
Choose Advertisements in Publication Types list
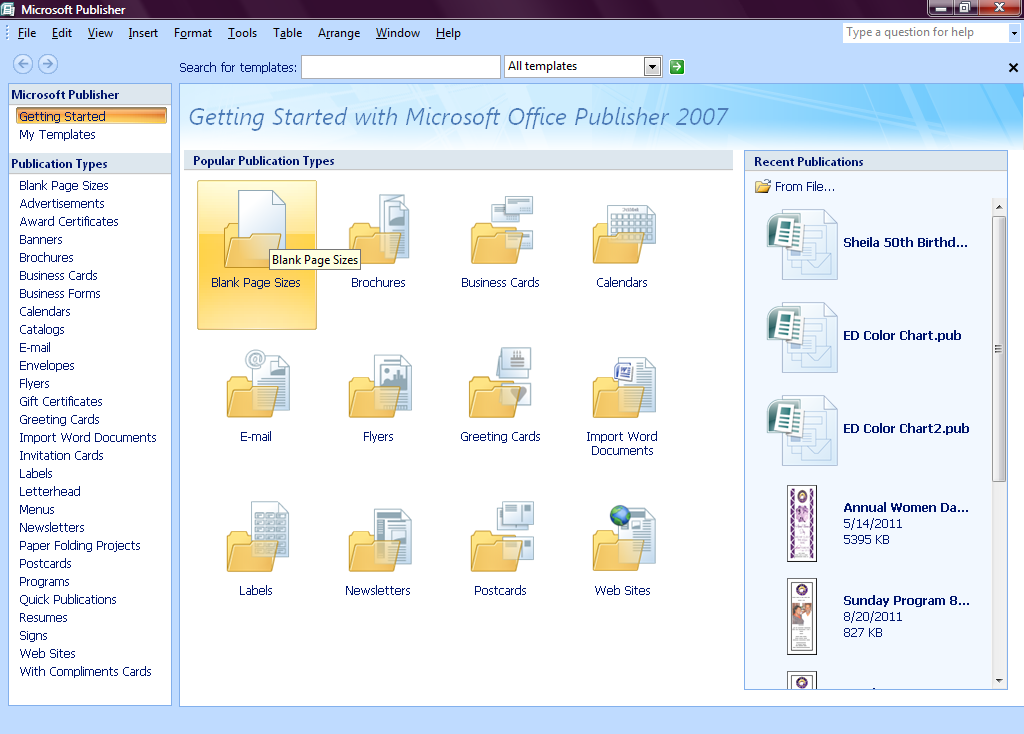click(62, 204)
